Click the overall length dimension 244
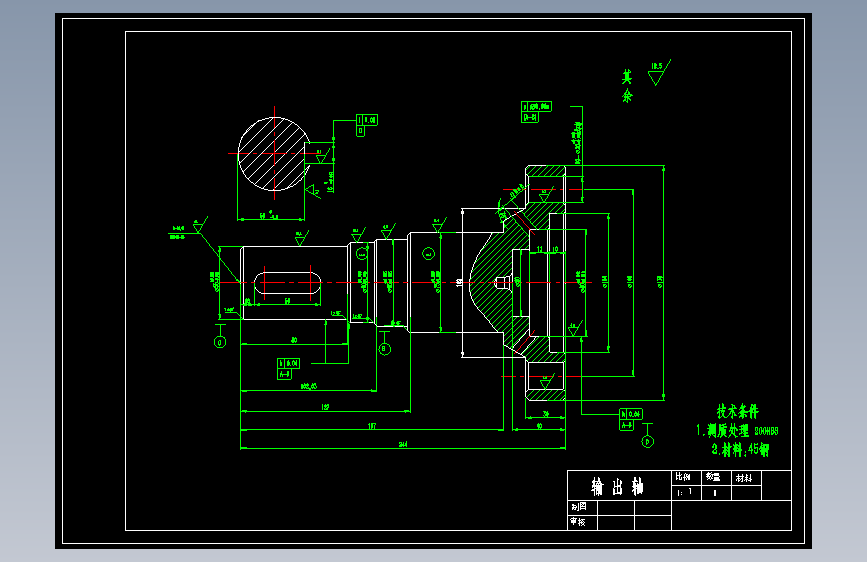Screen dimensions: 867x562 [403, 444]
